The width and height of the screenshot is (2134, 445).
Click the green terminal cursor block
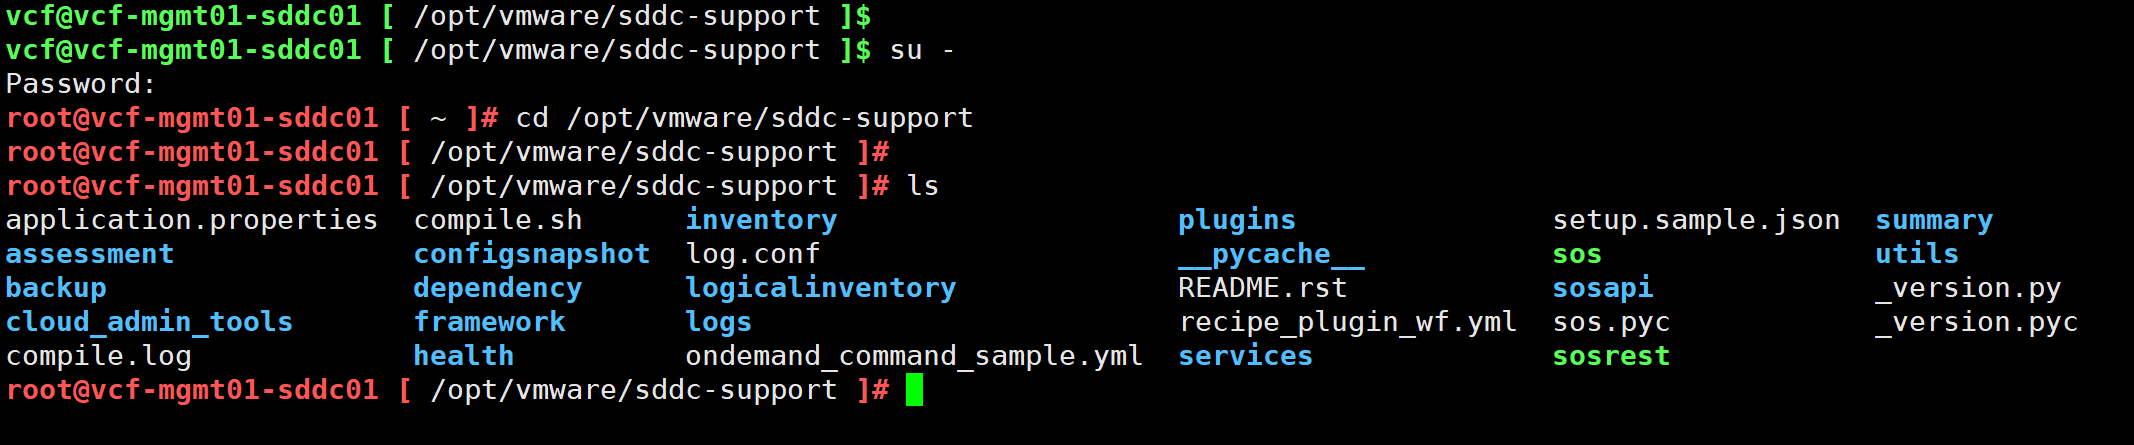pyautogui.click(x=914, y=390)
